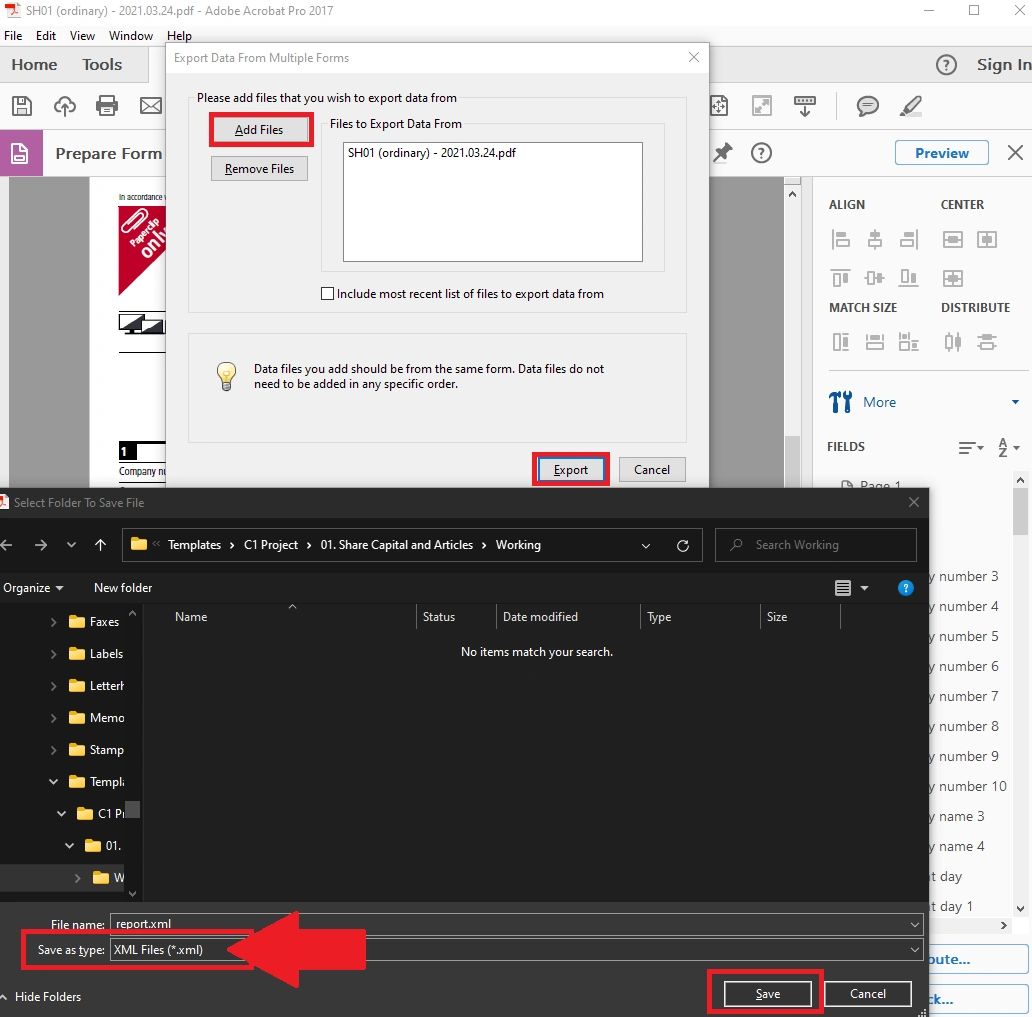Viewport: 1032px width, 1017px height.
Task: Open the Save as type combo box
Action: click(515, 950)
